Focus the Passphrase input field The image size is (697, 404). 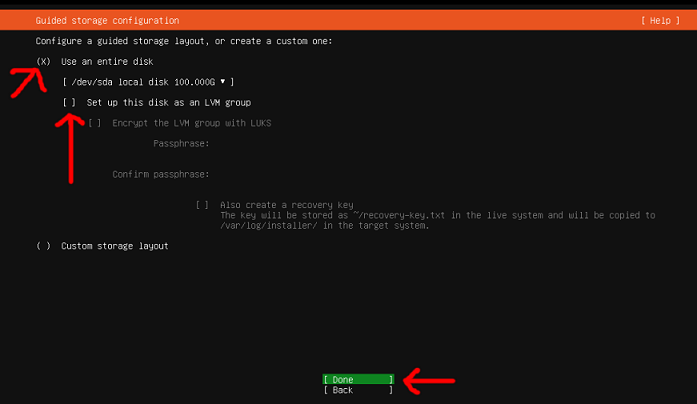300,144
